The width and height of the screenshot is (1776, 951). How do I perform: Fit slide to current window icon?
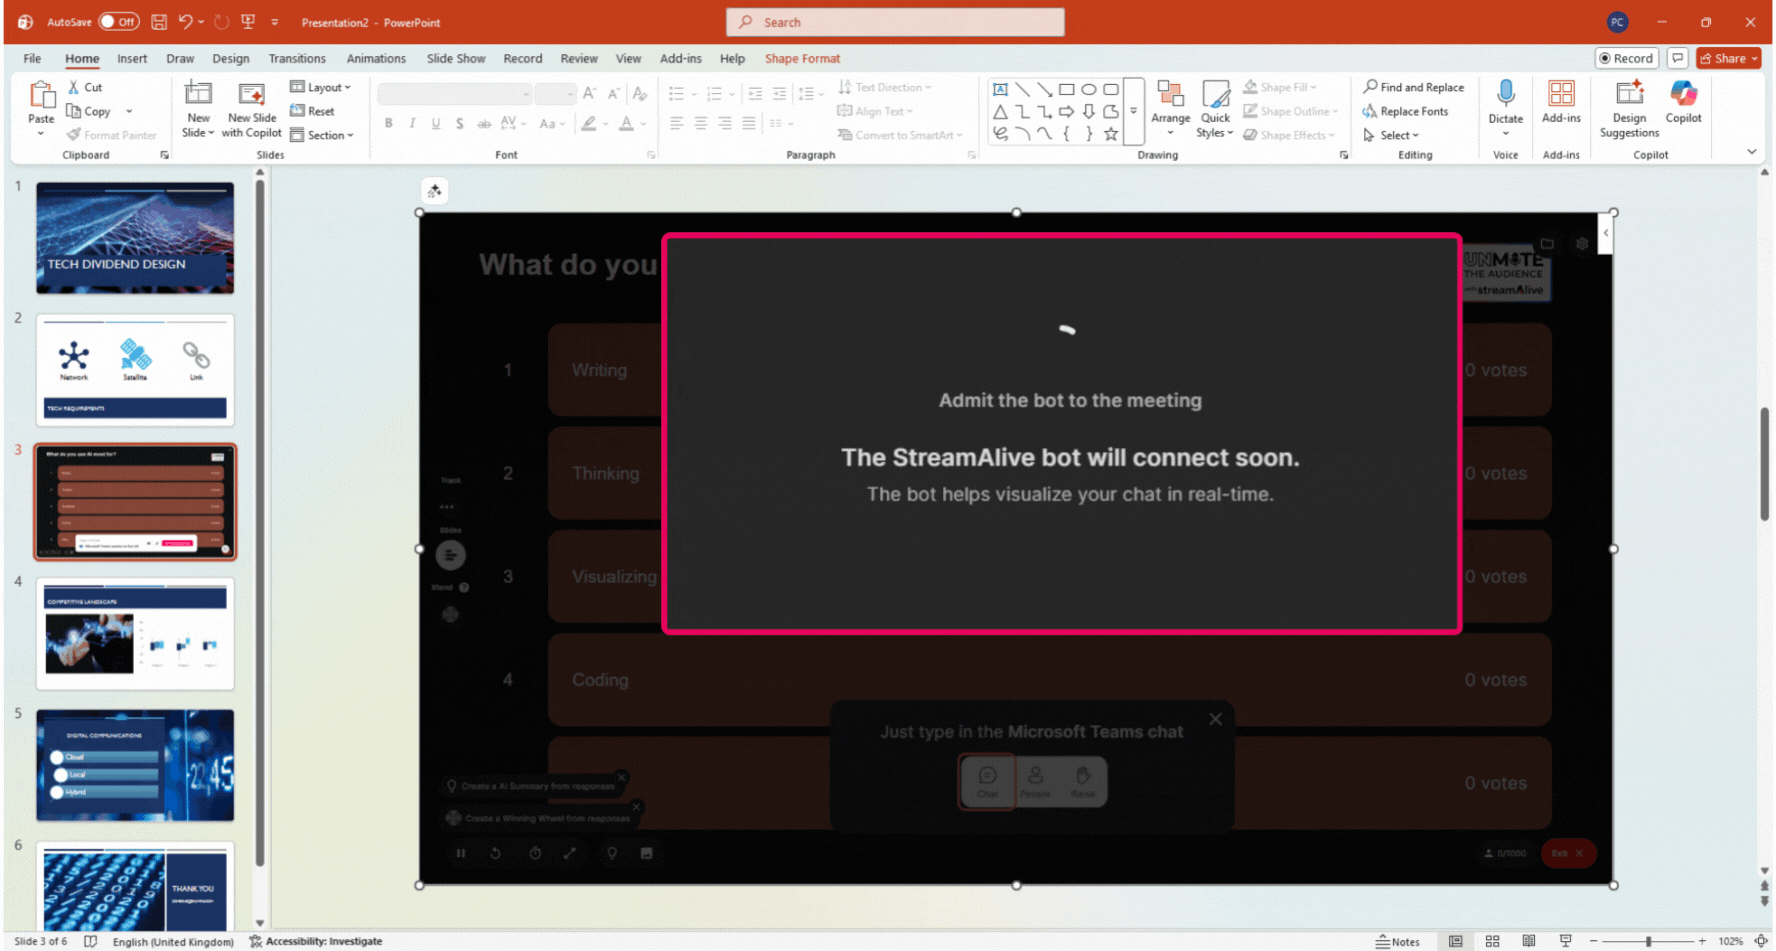(x=1761, y=941)
